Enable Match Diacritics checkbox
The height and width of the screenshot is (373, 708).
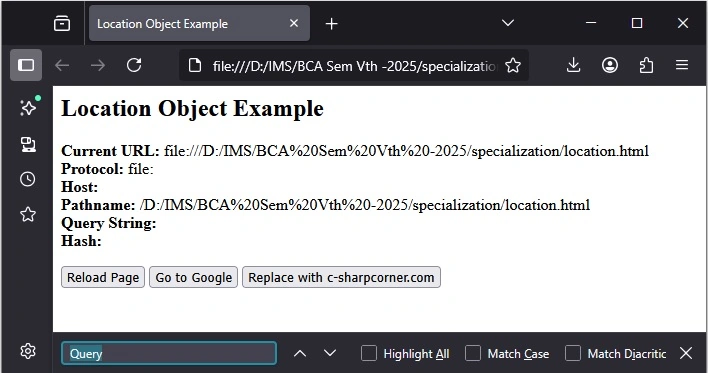coord(573,353)
